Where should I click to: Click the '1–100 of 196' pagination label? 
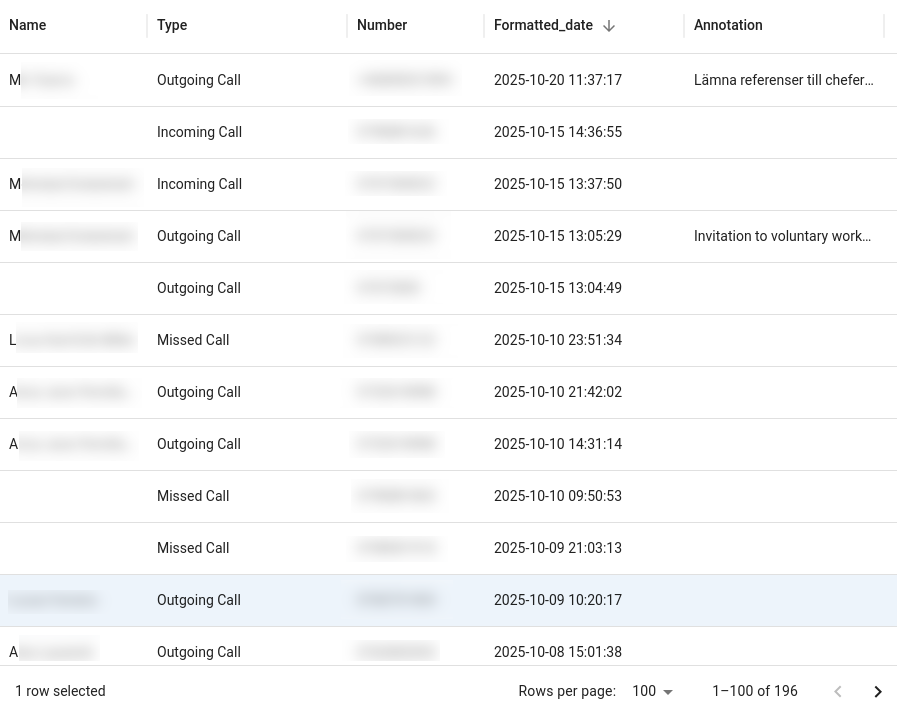click(755, 691)
